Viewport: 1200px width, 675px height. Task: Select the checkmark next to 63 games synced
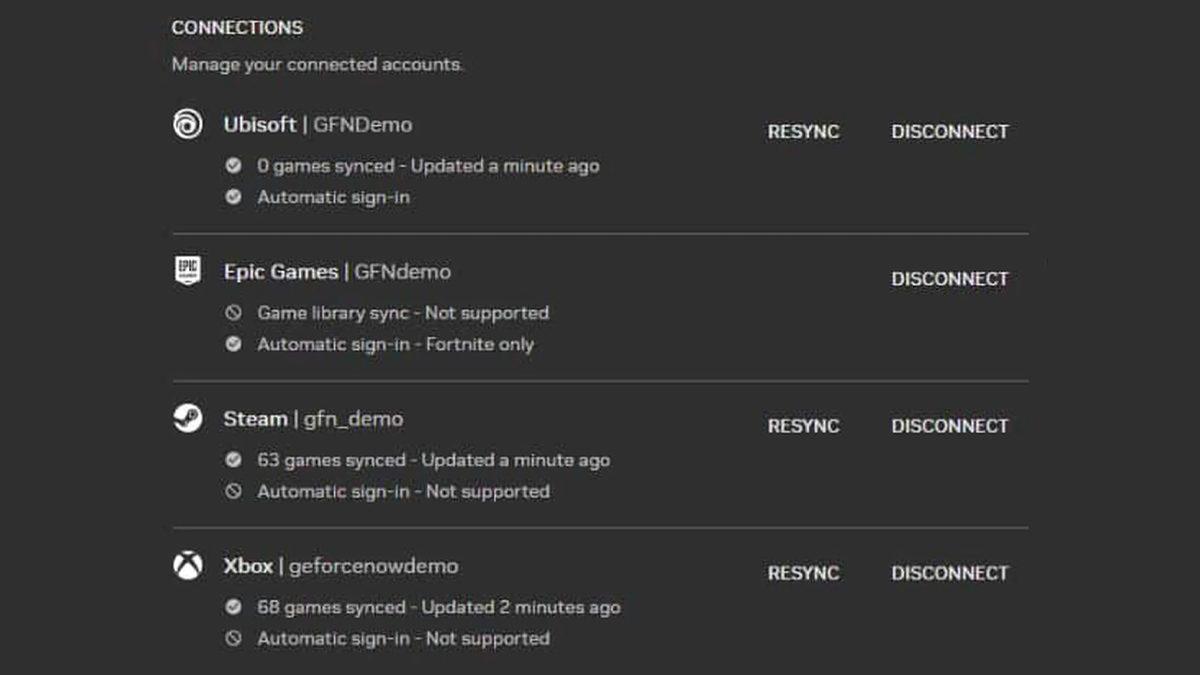click(234, 460)
